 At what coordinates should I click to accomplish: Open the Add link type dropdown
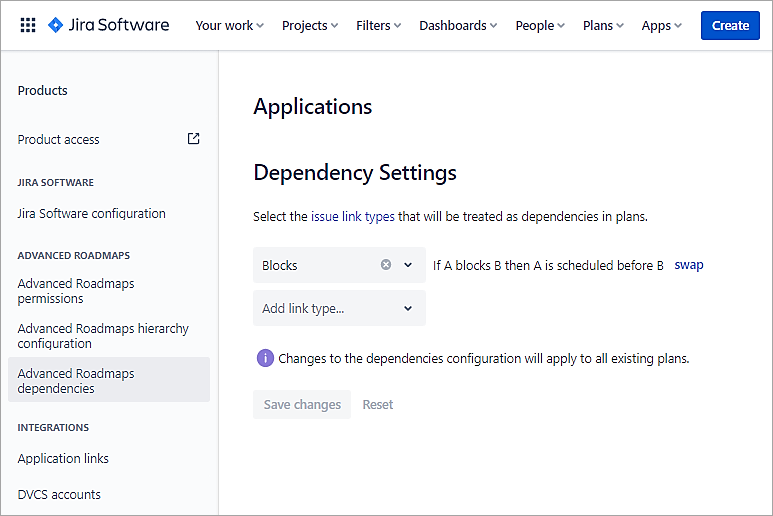[339, 308]
